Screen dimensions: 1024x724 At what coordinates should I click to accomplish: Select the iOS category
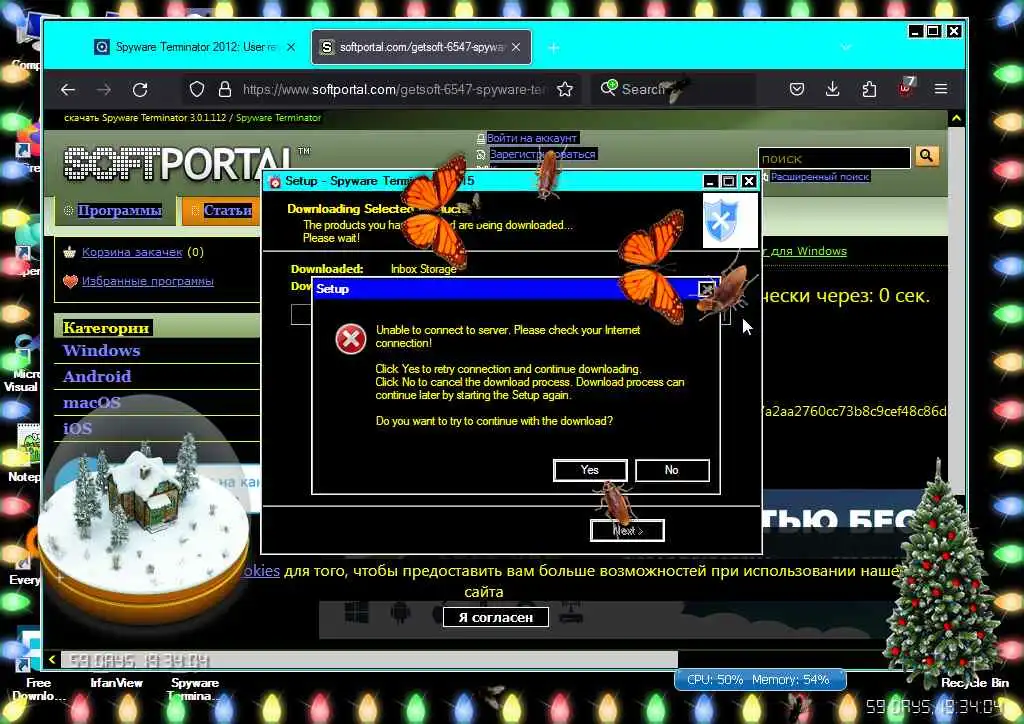77,429
